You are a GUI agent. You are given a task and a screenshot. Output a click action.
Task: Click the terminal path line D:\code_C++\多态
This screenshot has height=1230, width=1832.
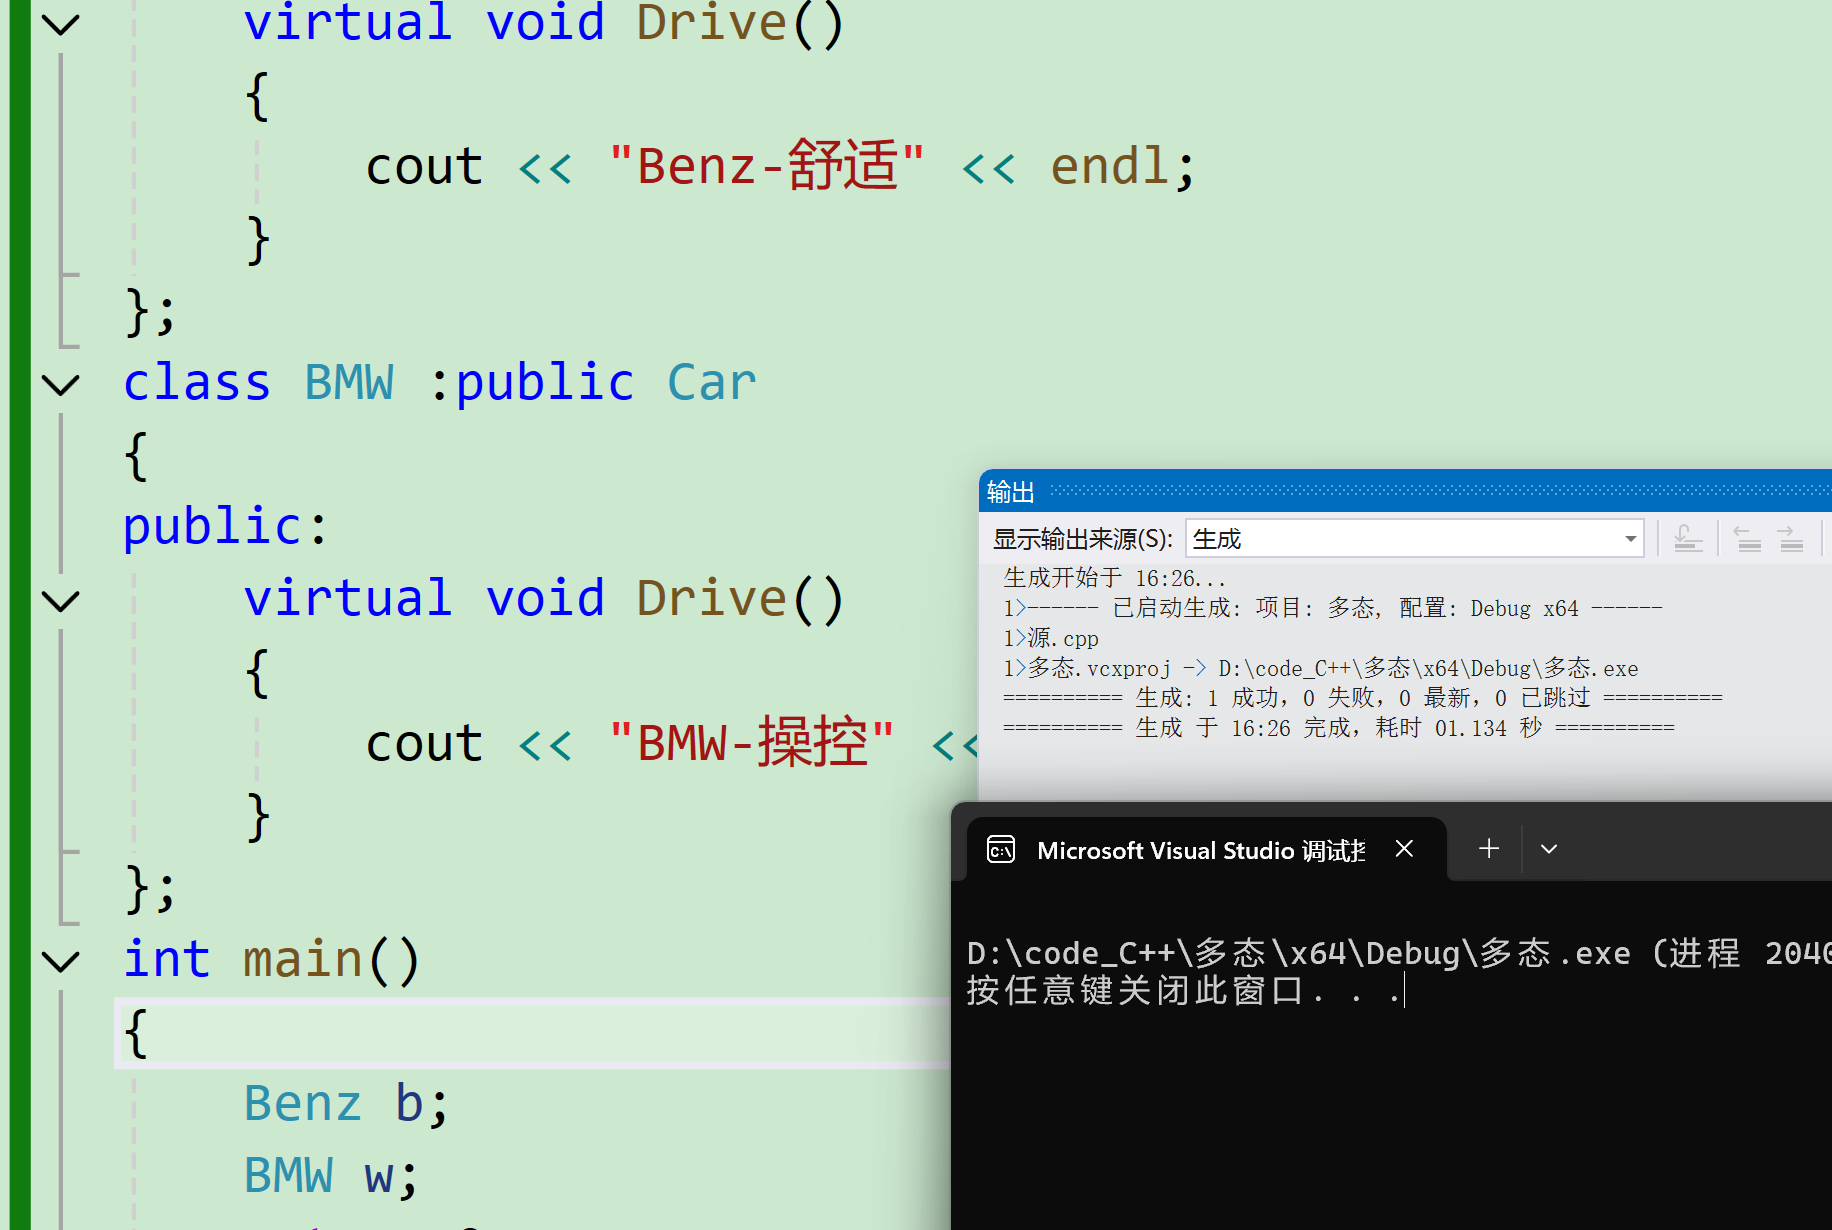point(1399,953)
